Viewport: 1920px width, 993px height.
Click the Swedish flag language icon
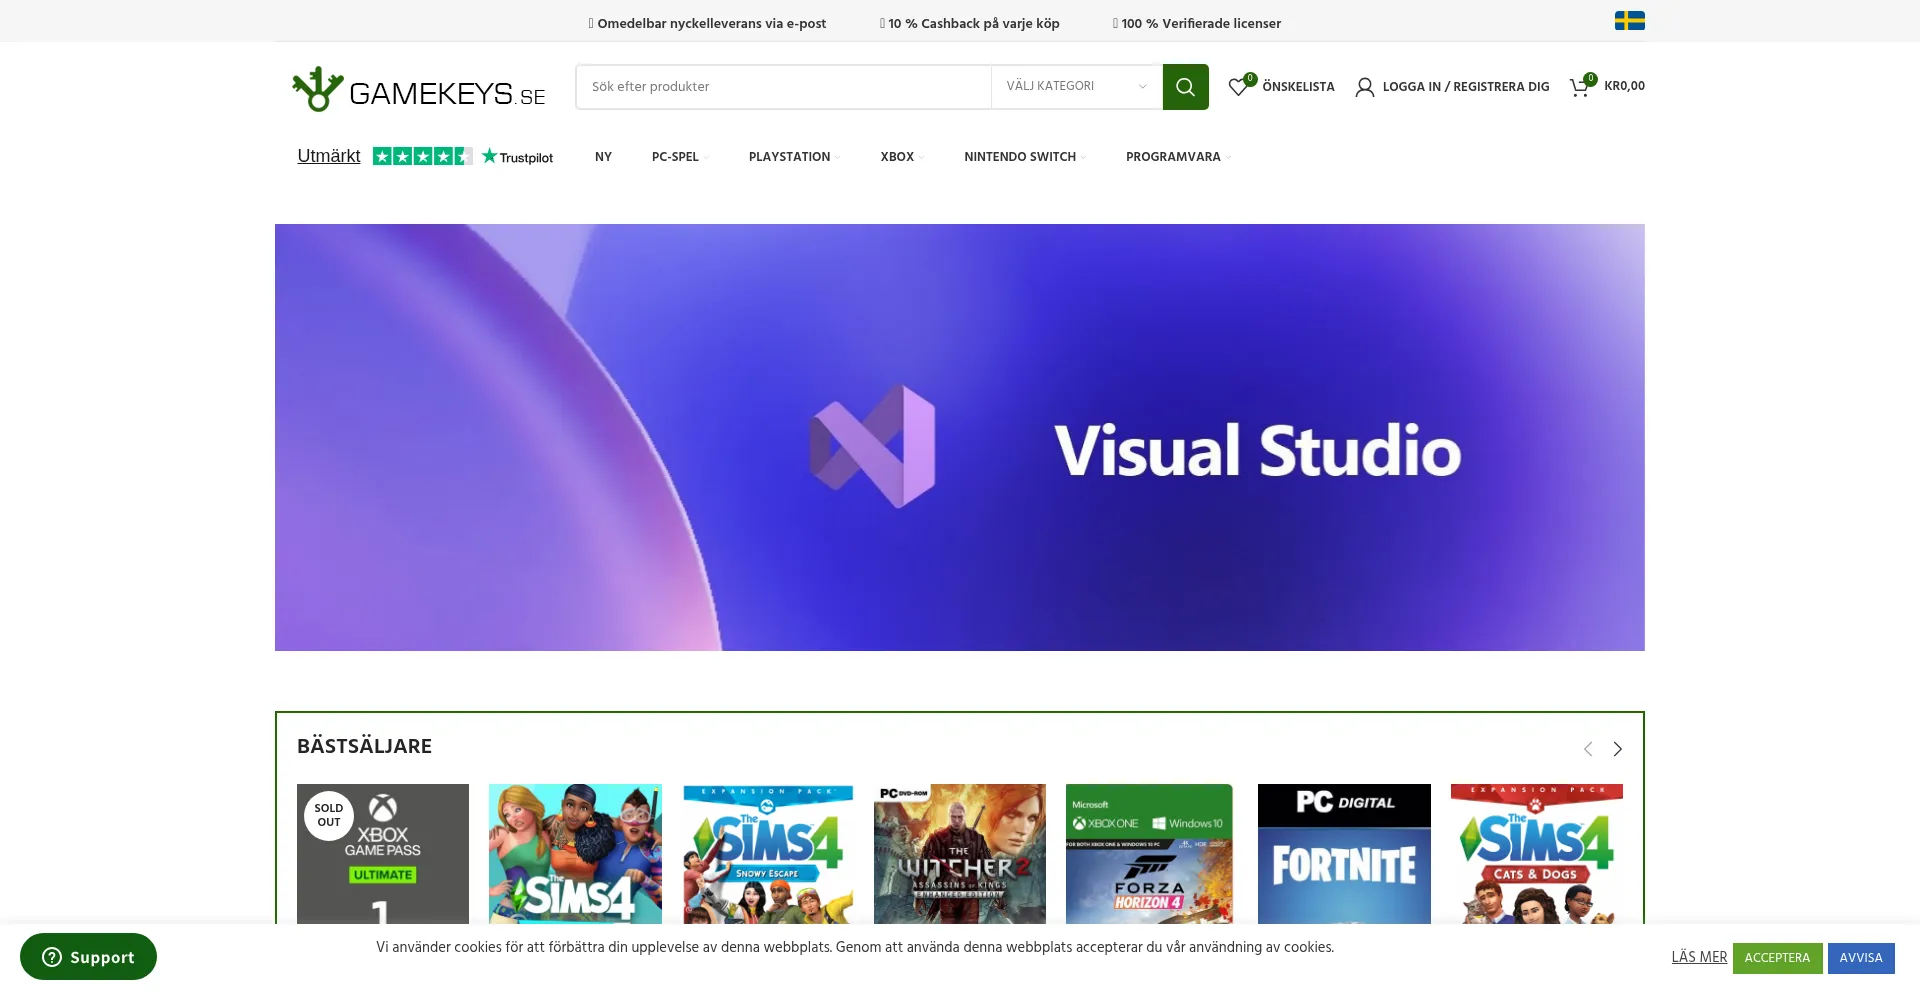1629,21
